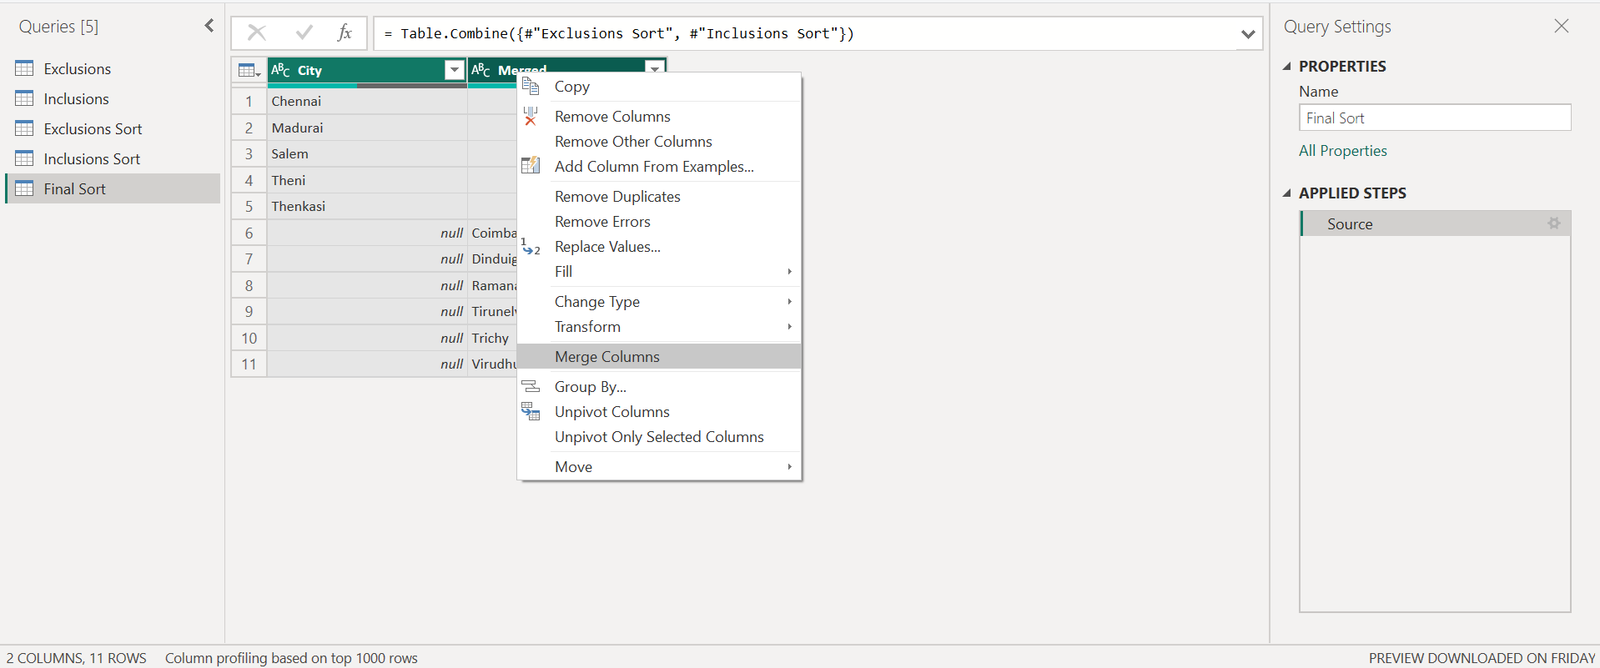Image resolution: width=1600 pixels, height=668 pixels.
Task: Click ABC data type icon of City column
Action: (x=281, y=70)
